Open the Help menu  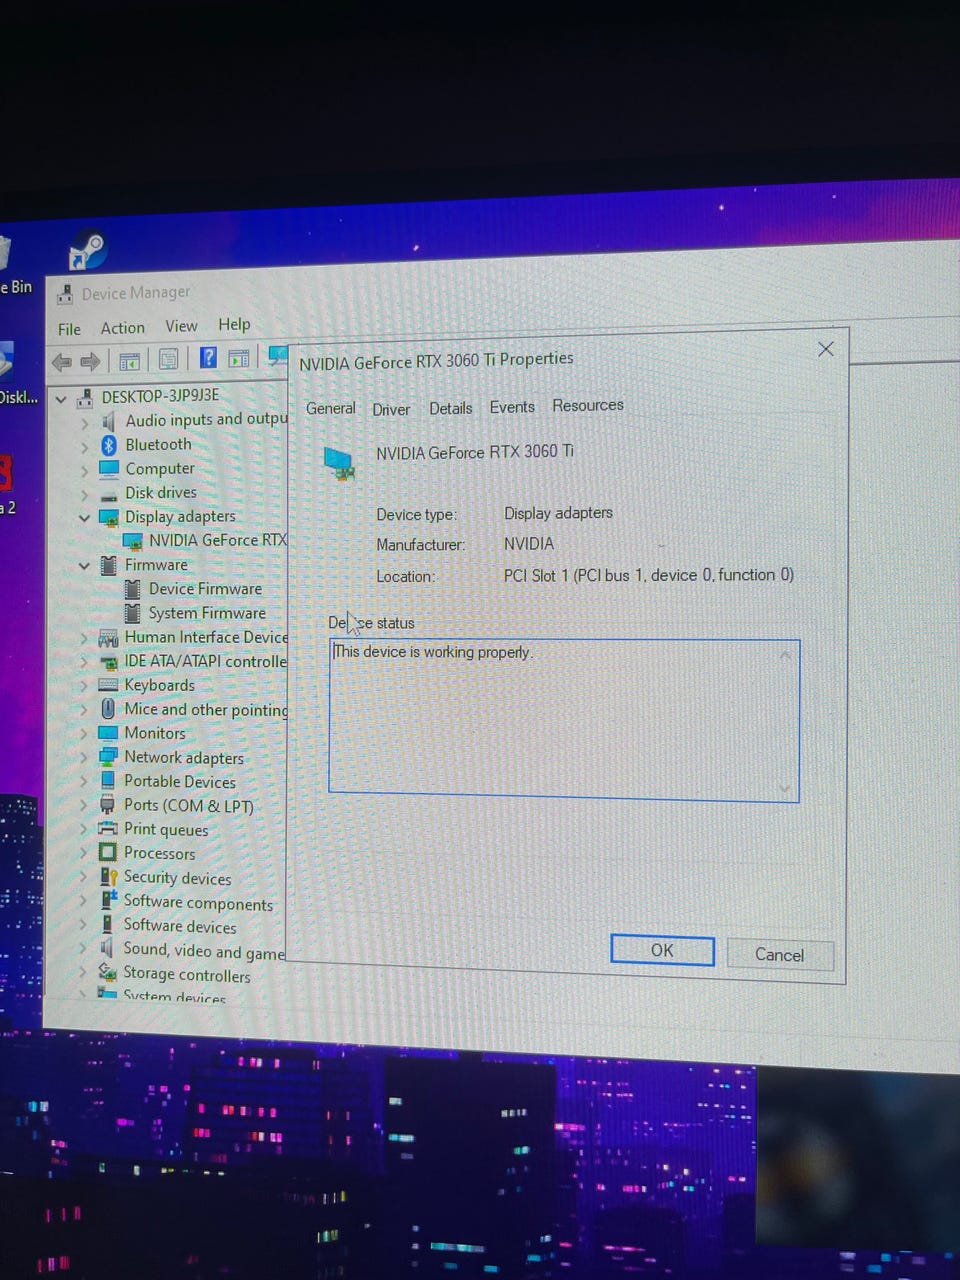234,324
